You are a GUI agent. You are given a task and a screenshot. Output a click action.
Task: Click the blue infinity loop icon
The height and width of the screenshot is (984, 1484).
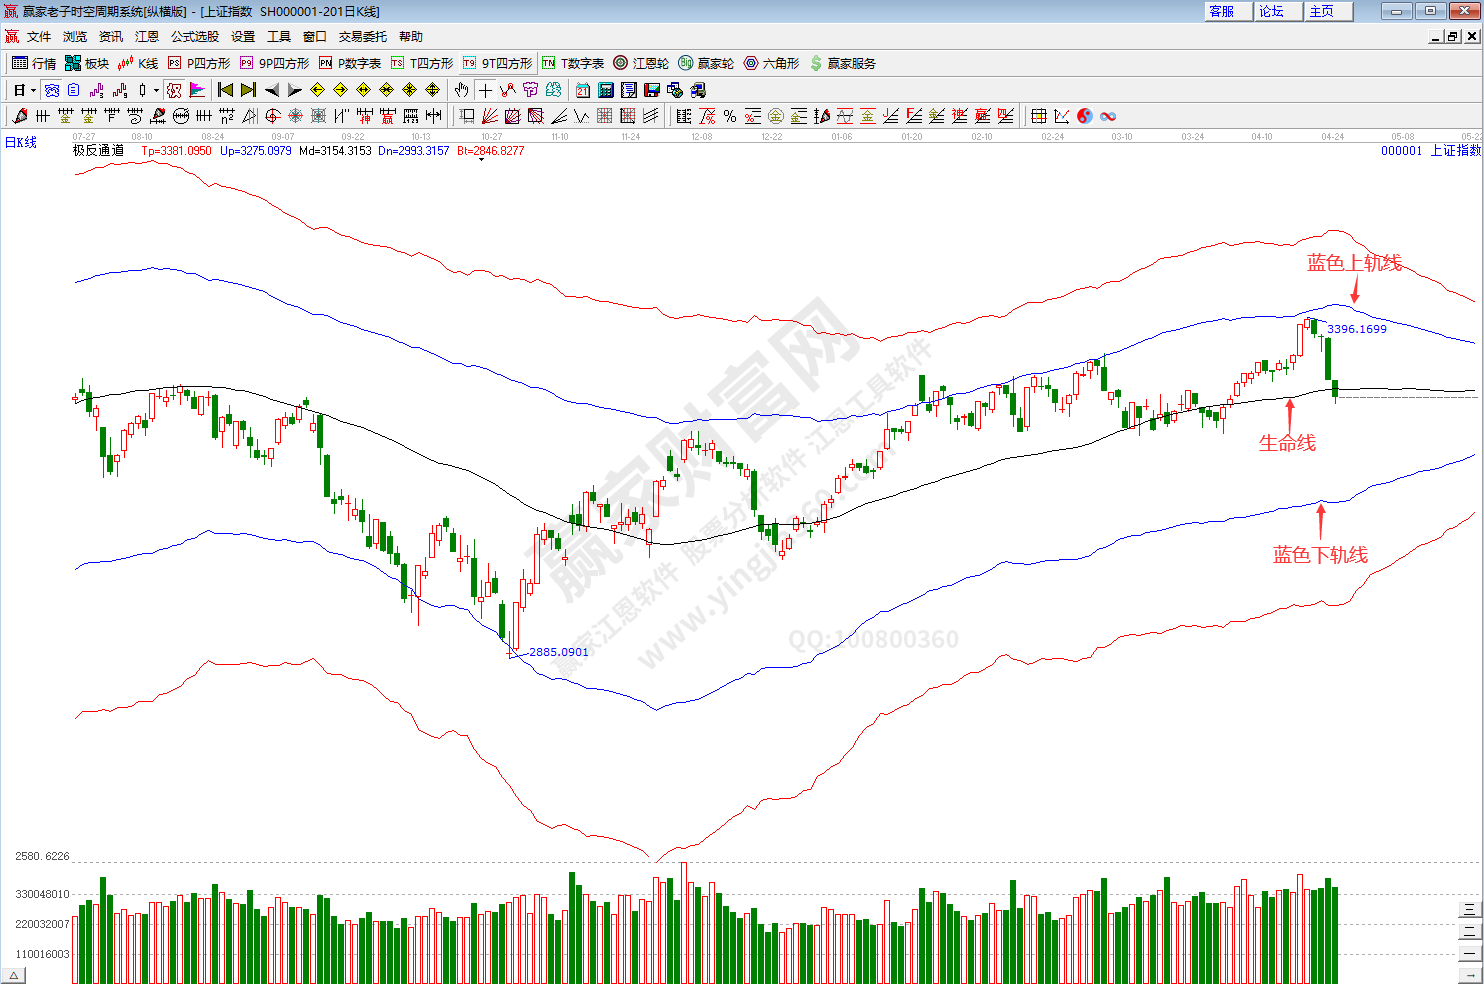[1108, 116]
